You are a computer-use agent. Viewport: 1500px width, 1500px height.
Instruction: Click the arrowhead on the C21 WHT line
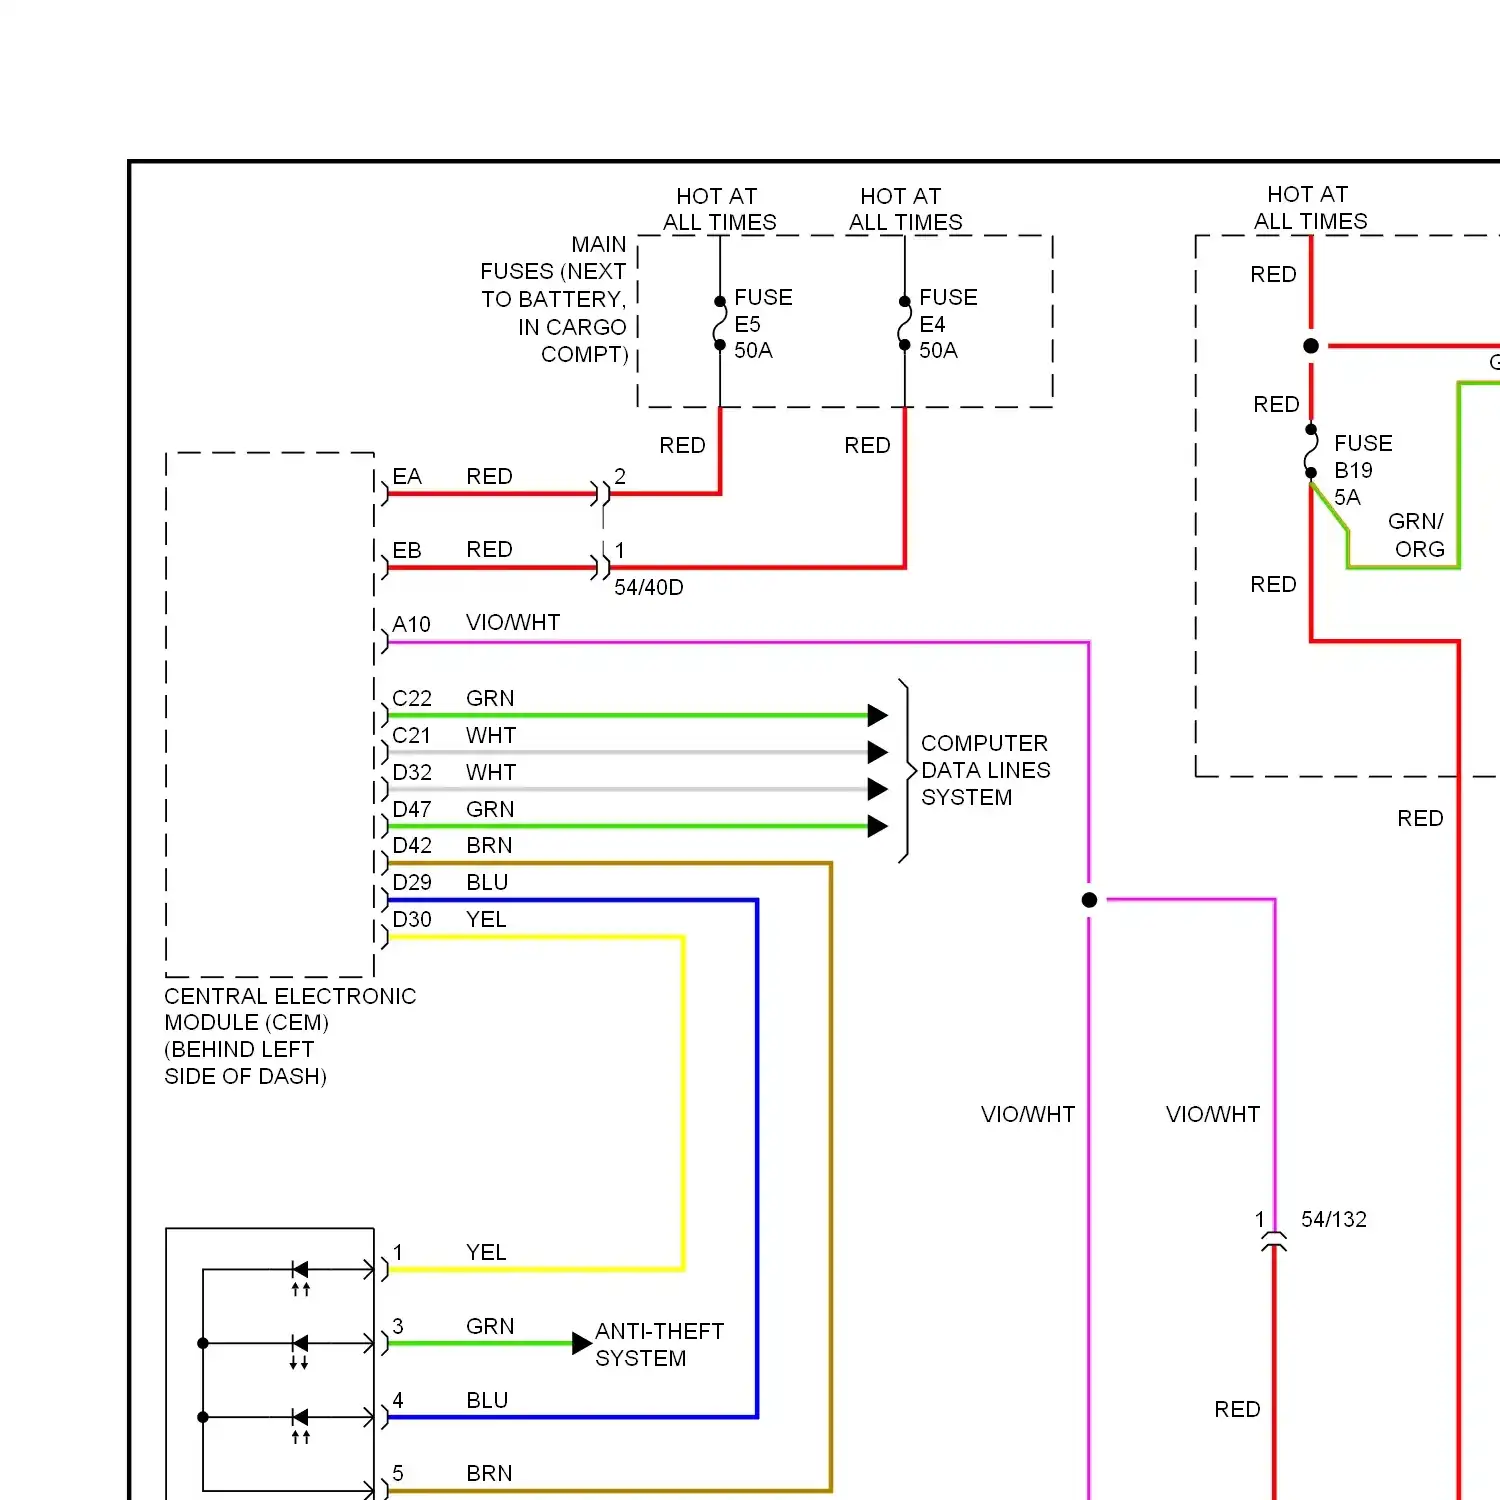coord(878,752)
